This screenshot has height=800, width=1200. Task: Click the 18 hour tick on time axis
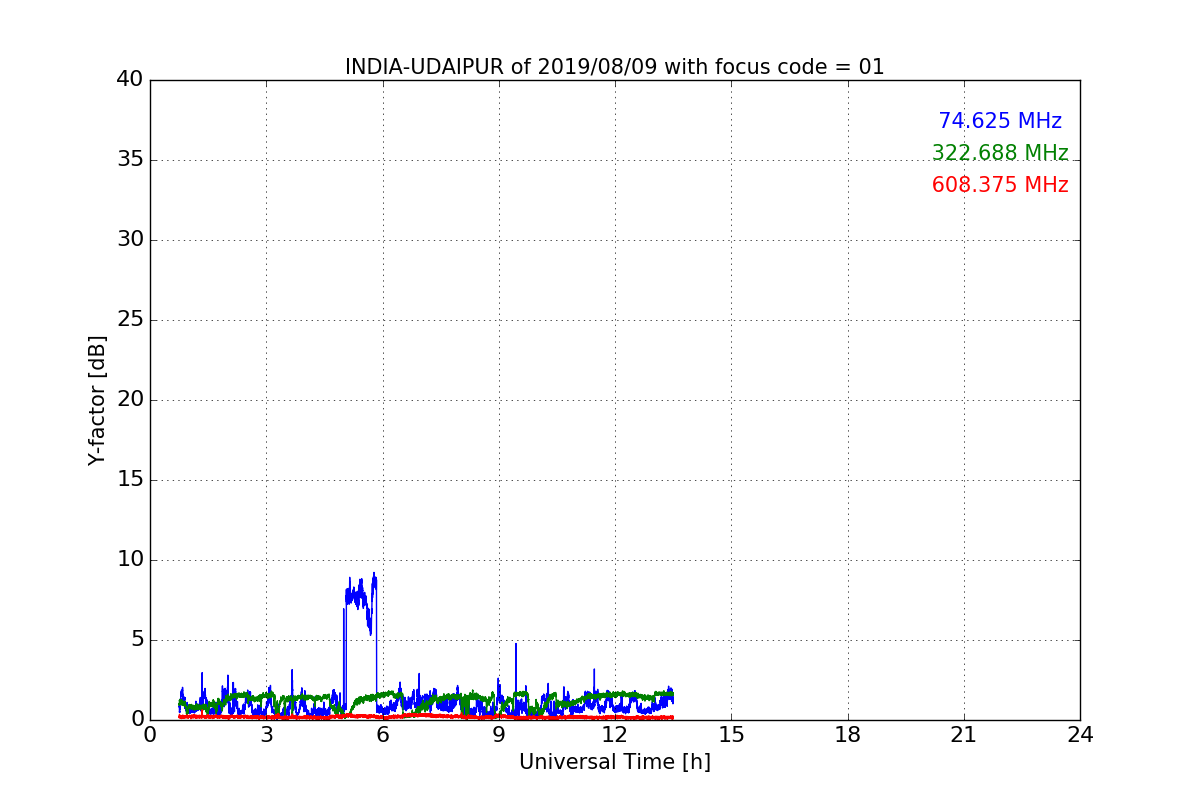(847, 735)
